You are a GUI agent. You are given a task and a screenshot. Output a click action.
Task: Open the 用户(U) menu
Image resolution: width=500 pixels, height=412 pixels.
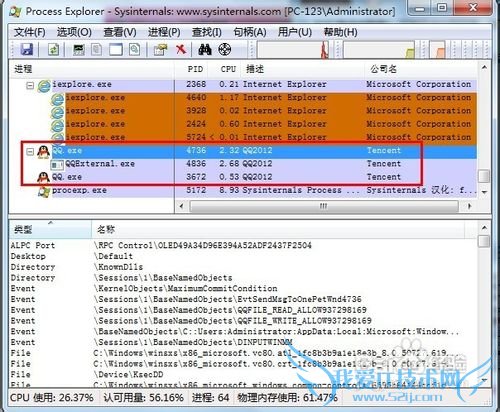pyautogui.click(x=295, y=32)
